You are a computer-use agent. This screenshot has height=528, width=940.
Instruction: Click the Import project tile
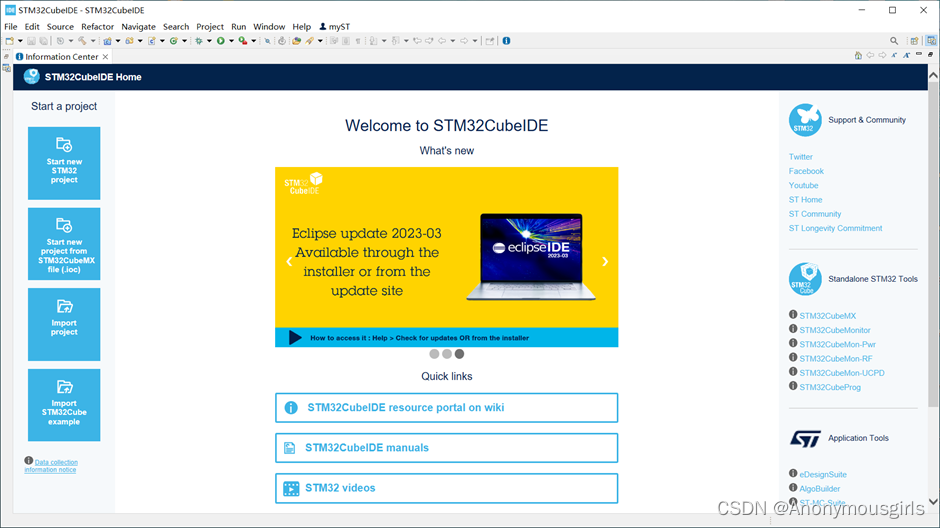[x=64, y=324]
